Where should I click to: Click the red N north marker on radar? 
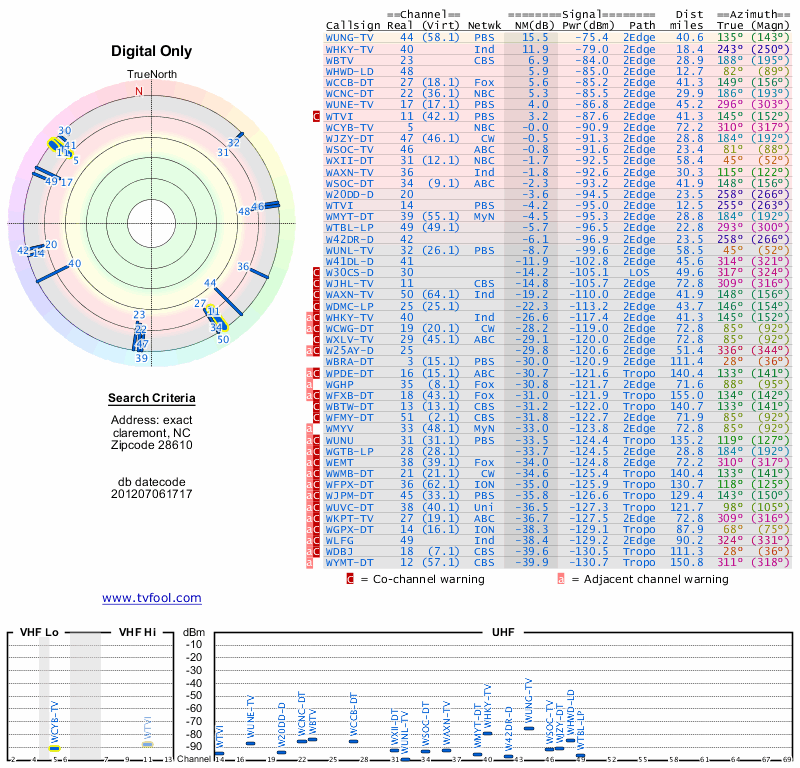(x=139, y=91)
